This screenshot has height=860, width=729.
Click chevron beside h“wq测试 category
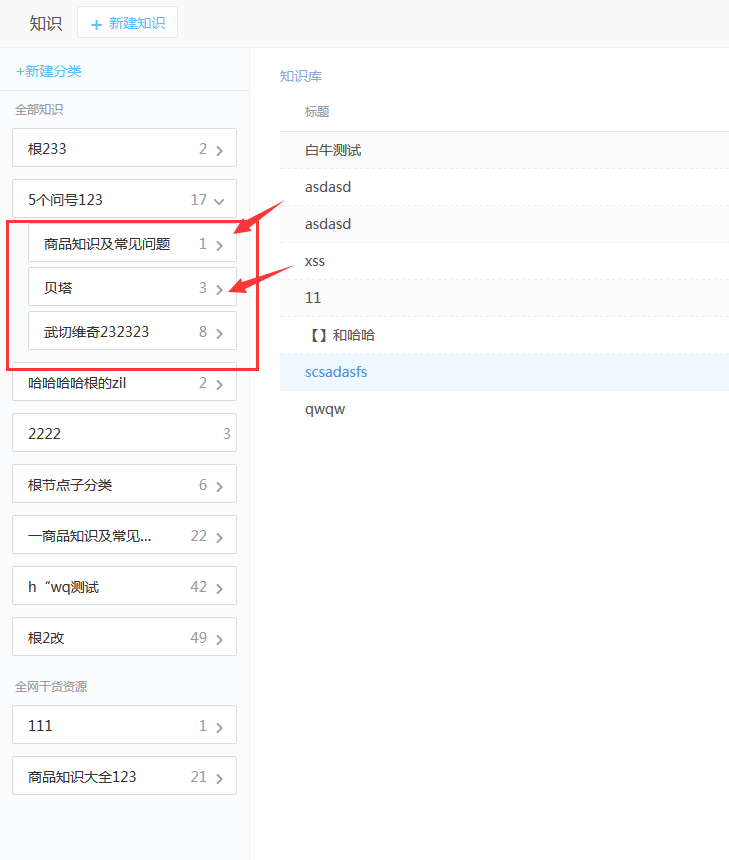[219, 588]
